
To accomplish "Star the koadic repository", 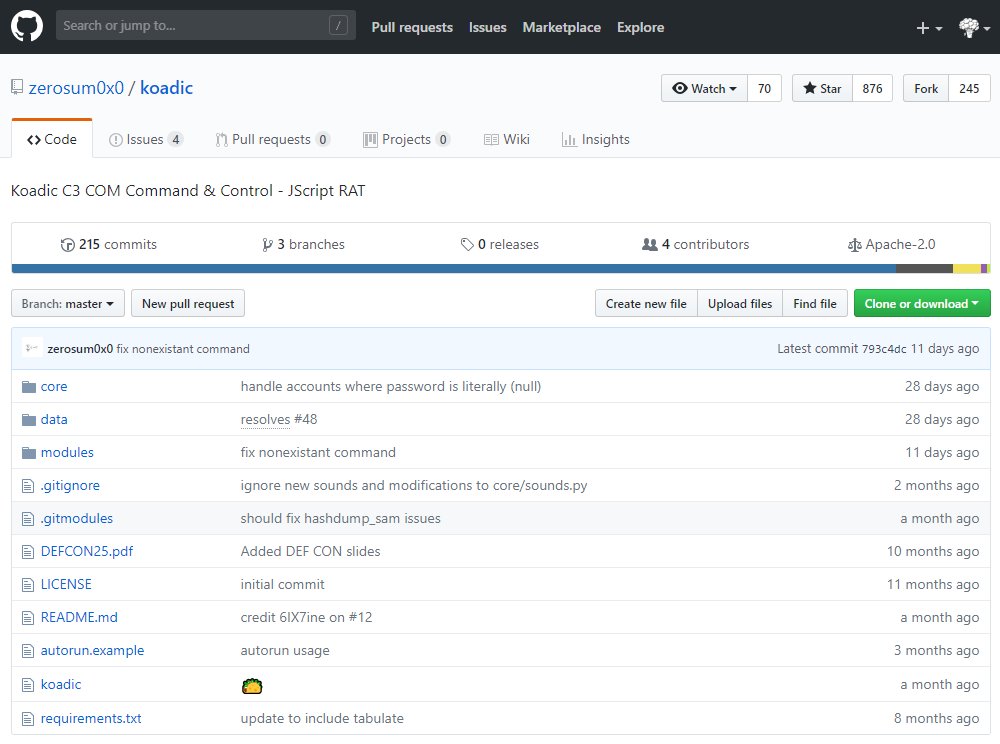I will (822, 89).
